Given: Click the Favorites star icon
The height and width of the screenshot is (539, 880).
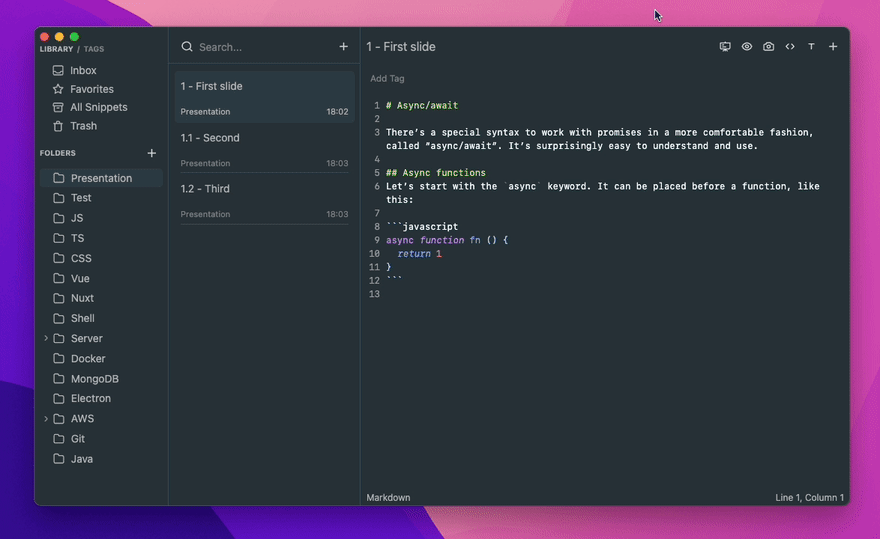Looking at the screenshot, I should coord(58,89).
